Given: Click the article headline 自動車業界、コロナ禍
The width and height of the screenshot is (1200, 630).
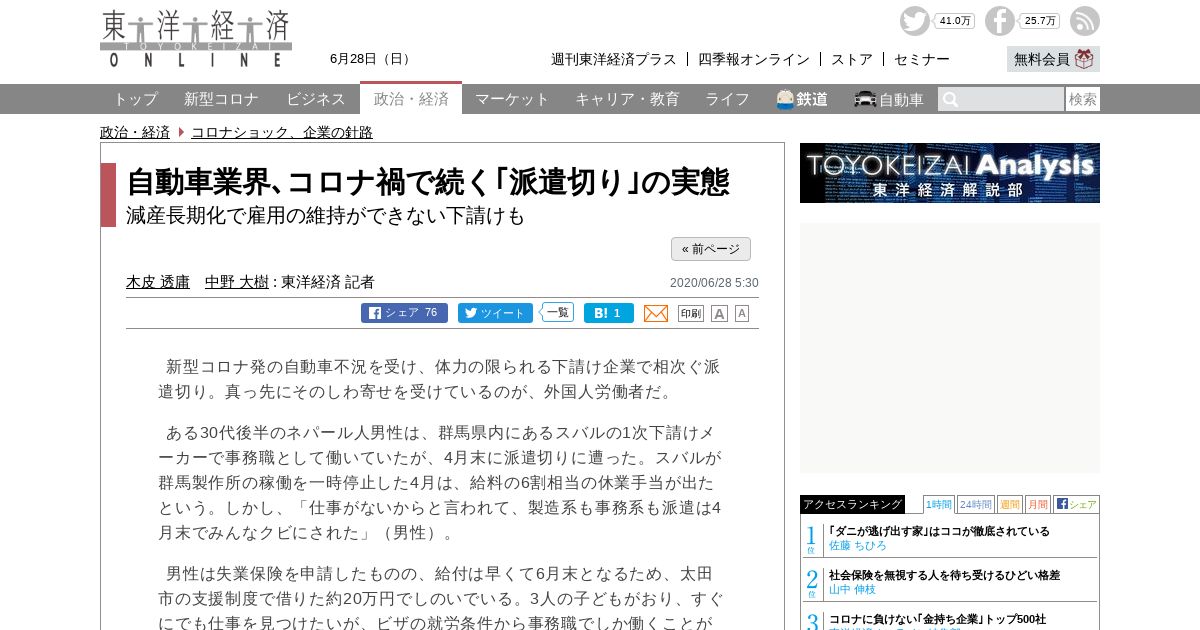Looking at the screenshot, I should 428,182.
